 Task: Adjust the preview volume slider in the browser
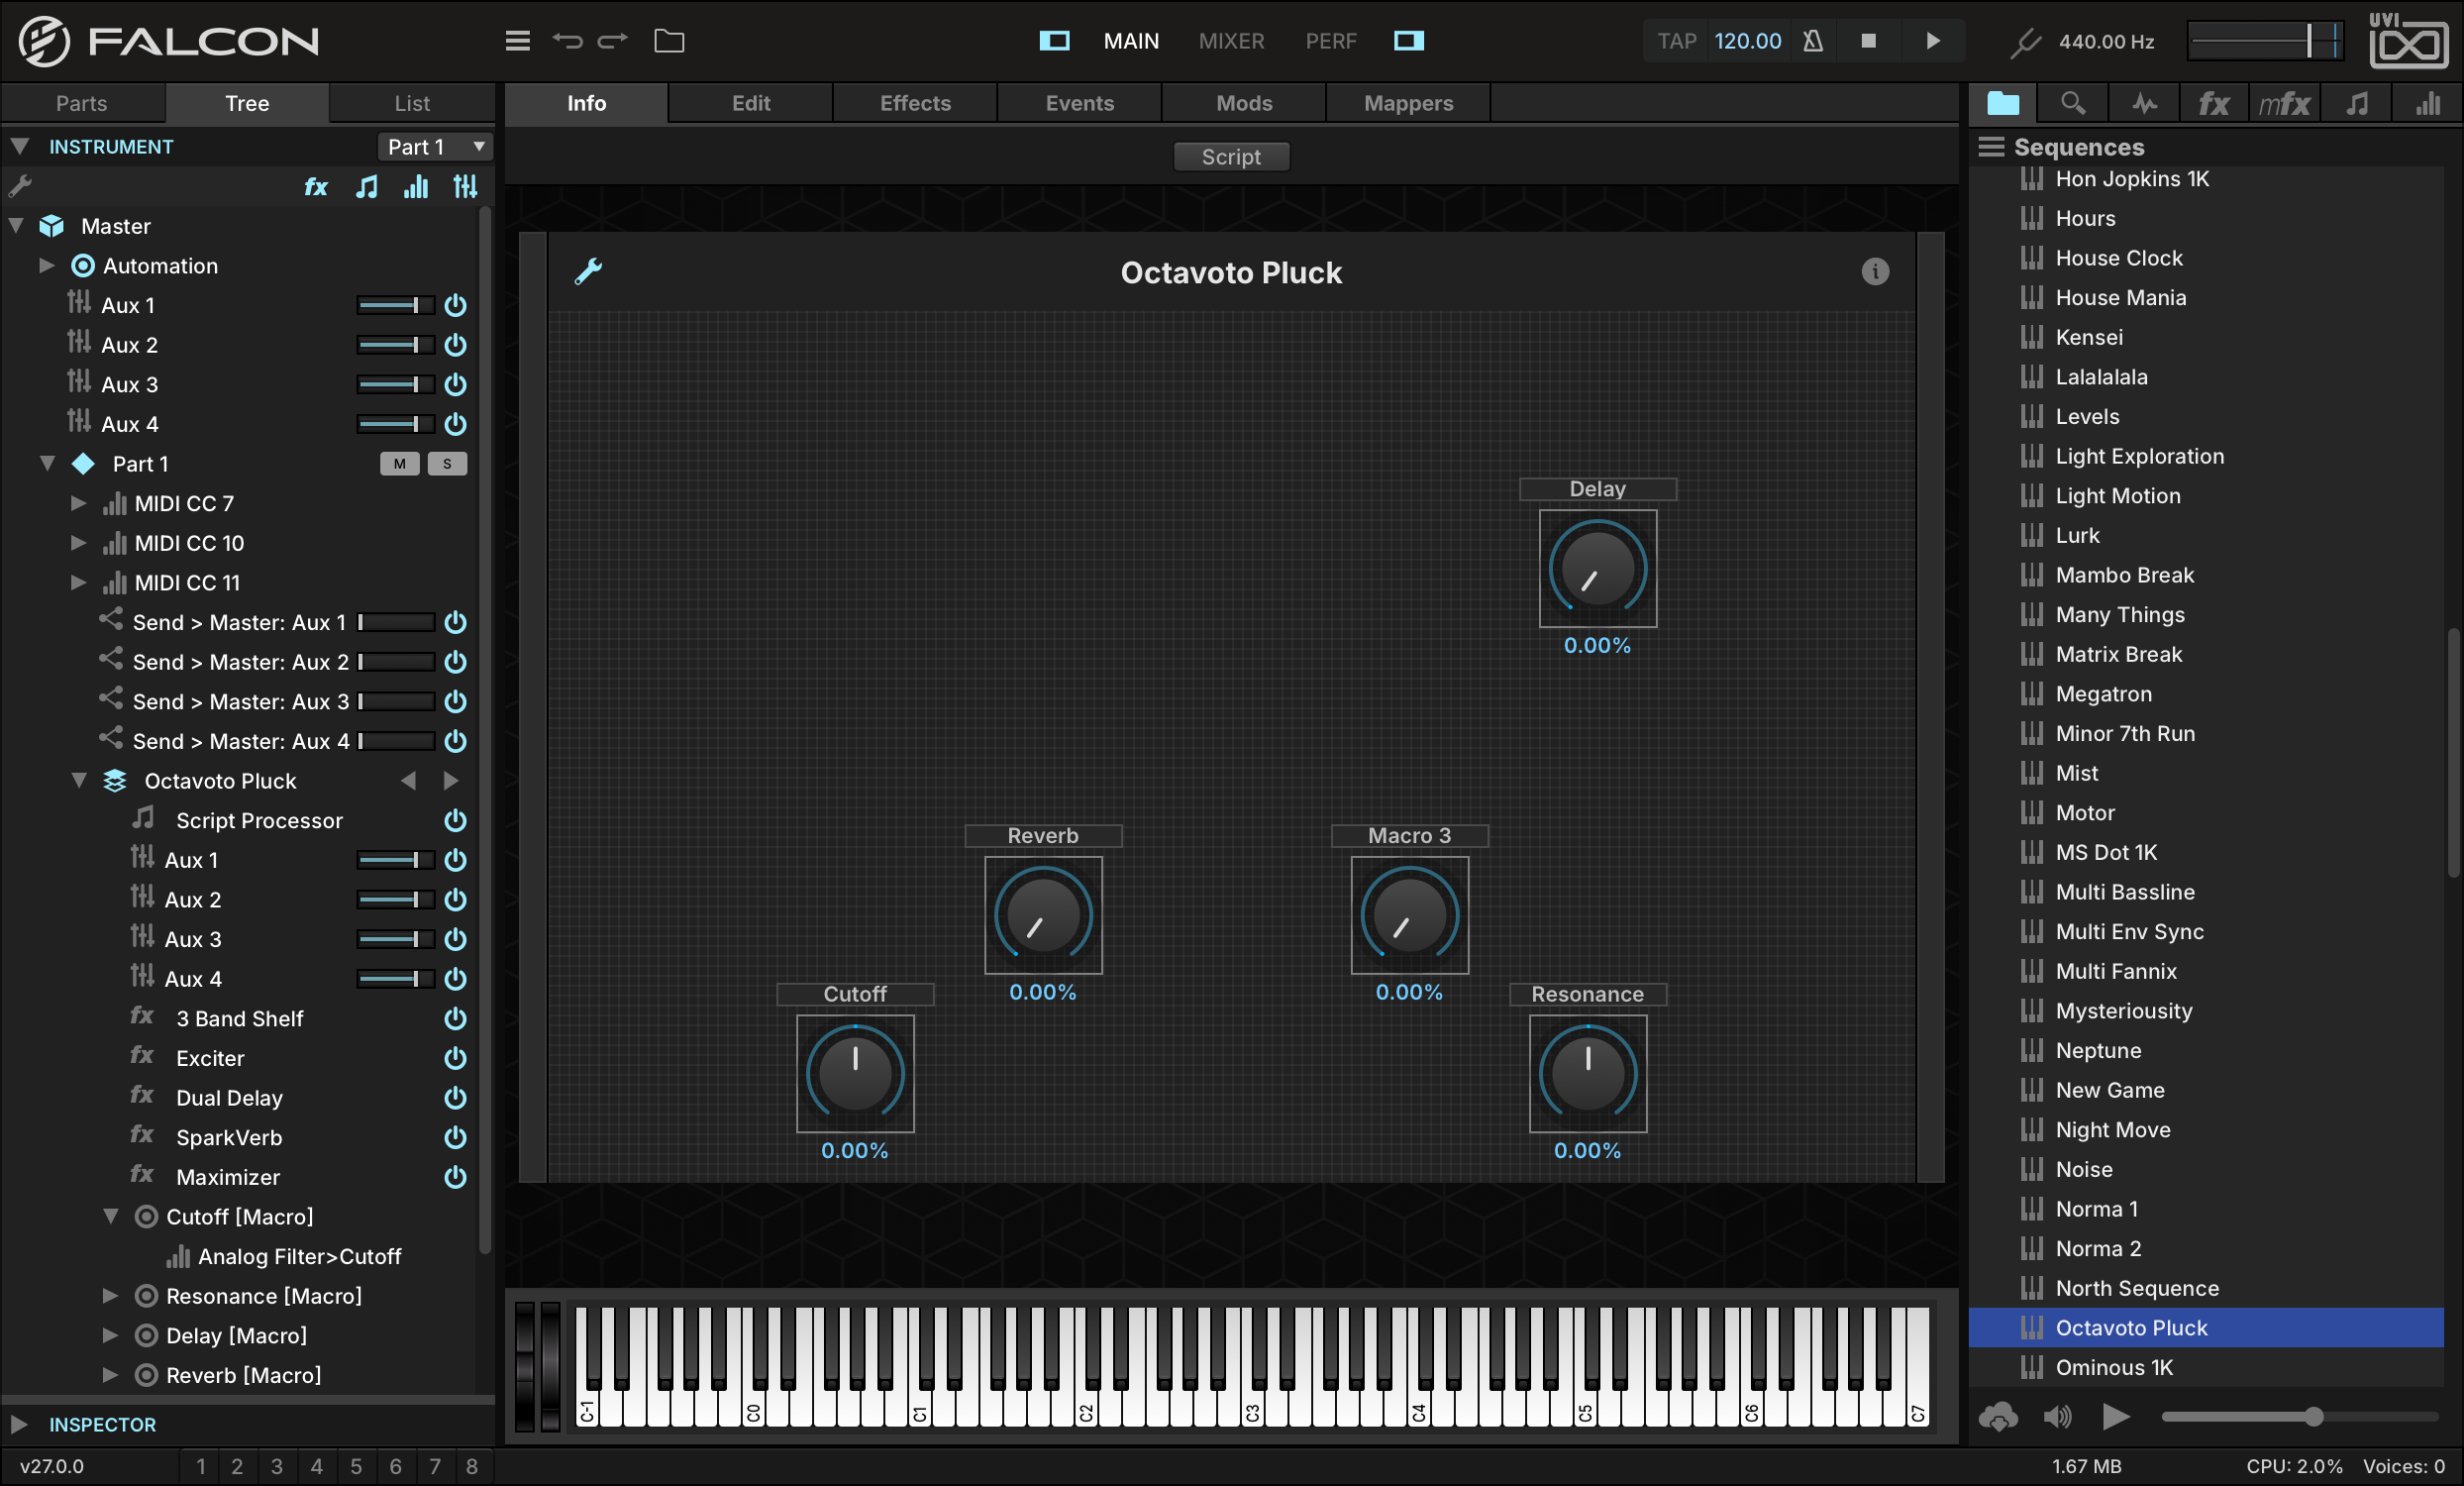pos(2298,1417)
